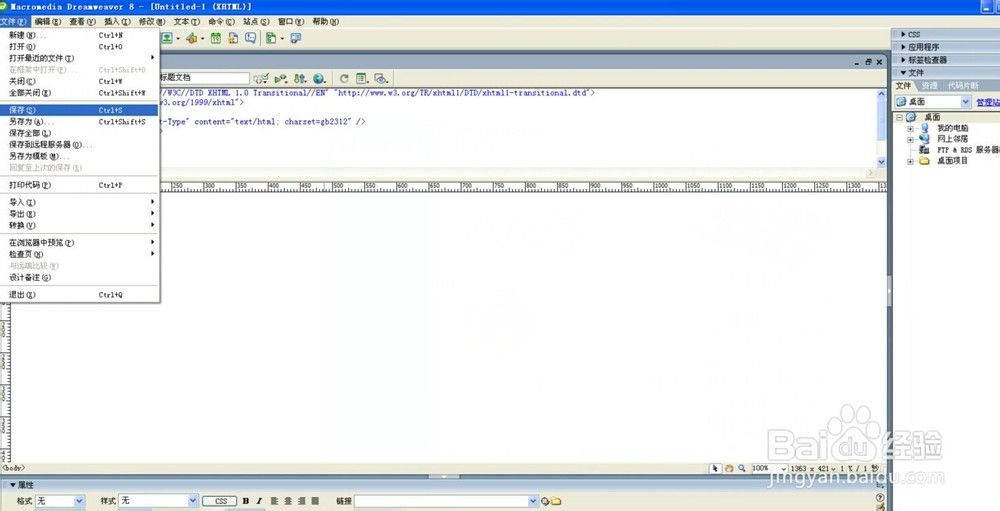This screenshot has height=511, width=1000.
Task: Open the Commands (命令) menu
Action: (221, 22)
